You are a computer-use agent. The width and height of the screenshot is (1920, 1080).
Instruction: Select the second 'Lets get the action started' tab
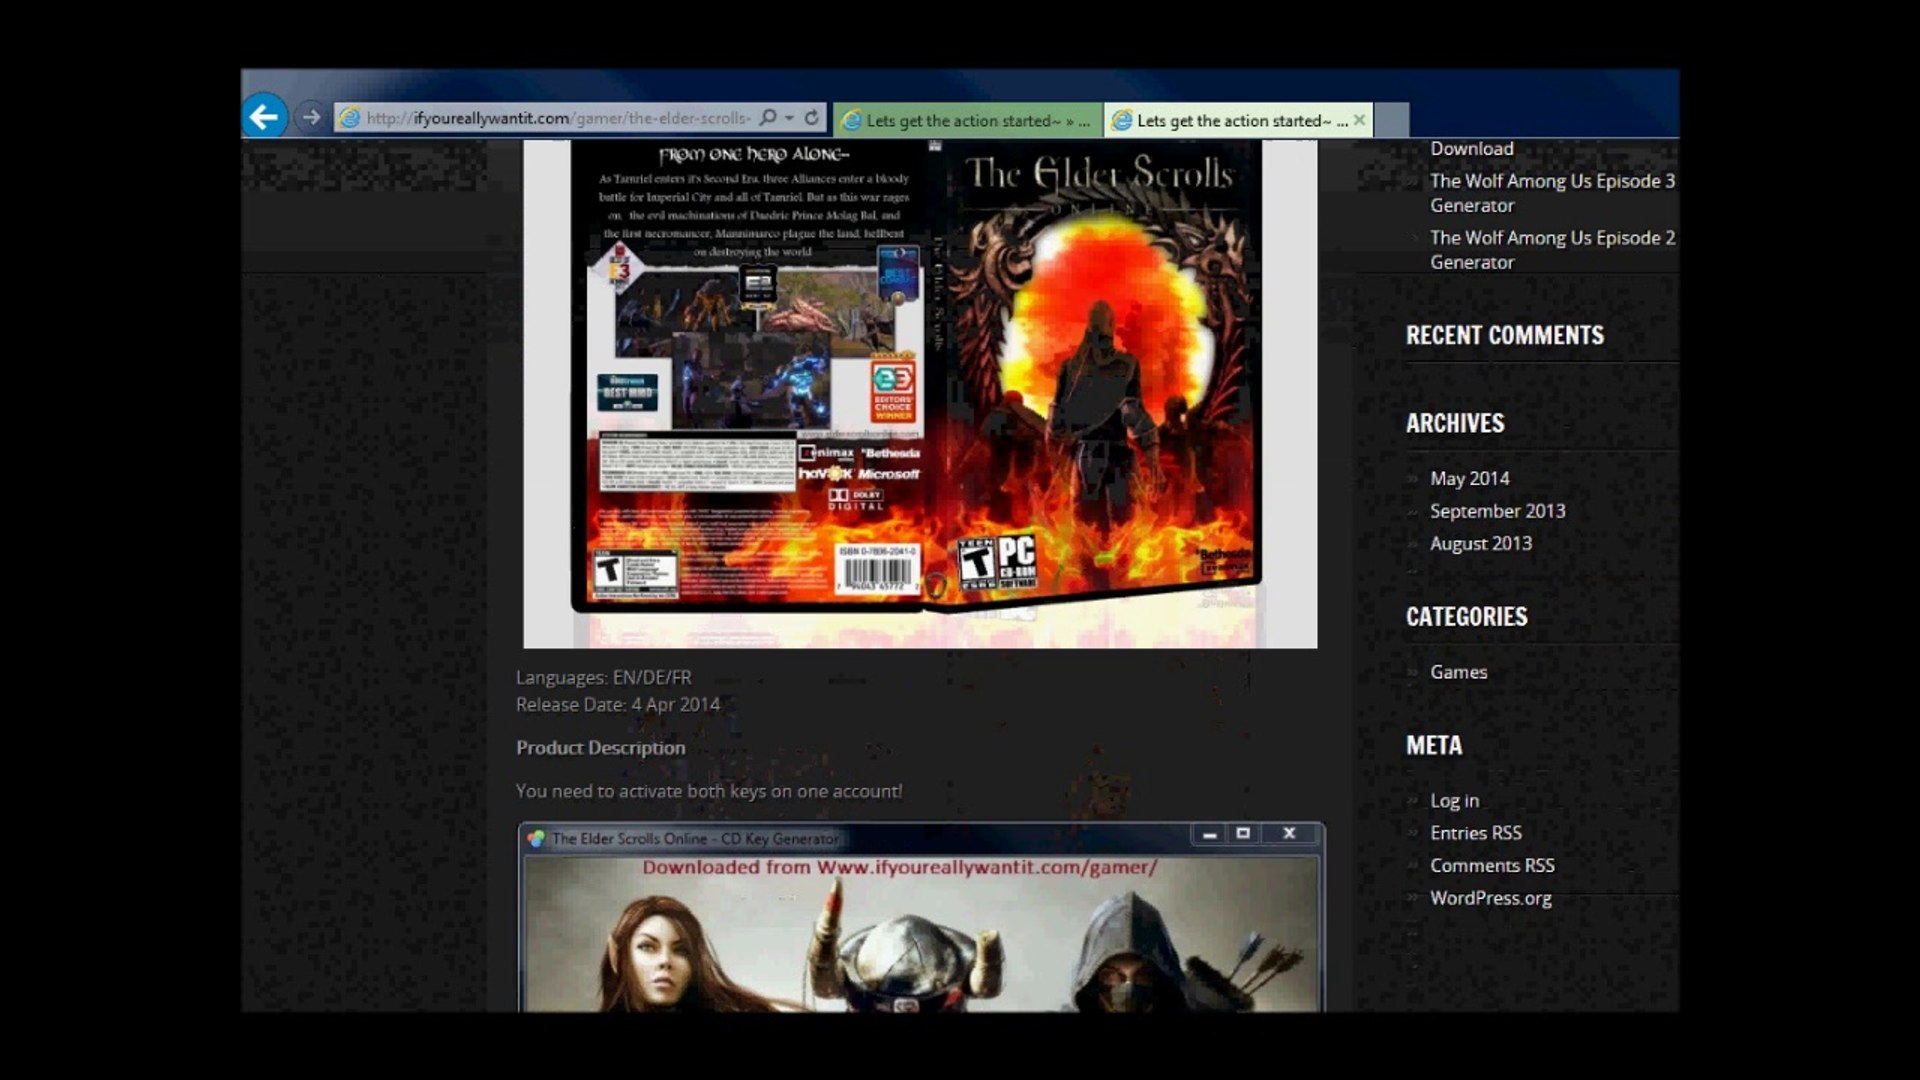click(x=1232, y=120)
